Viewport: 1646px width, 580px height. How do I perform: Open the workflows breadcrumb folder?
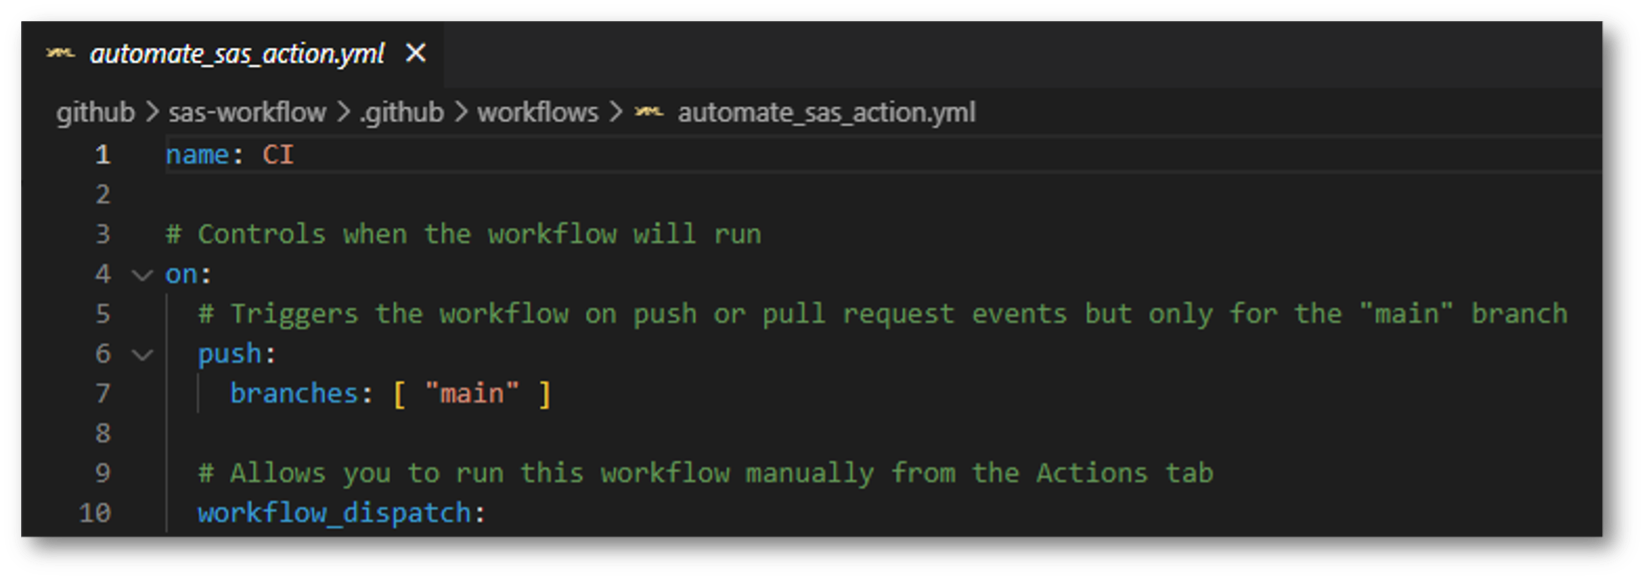point(537,112)
